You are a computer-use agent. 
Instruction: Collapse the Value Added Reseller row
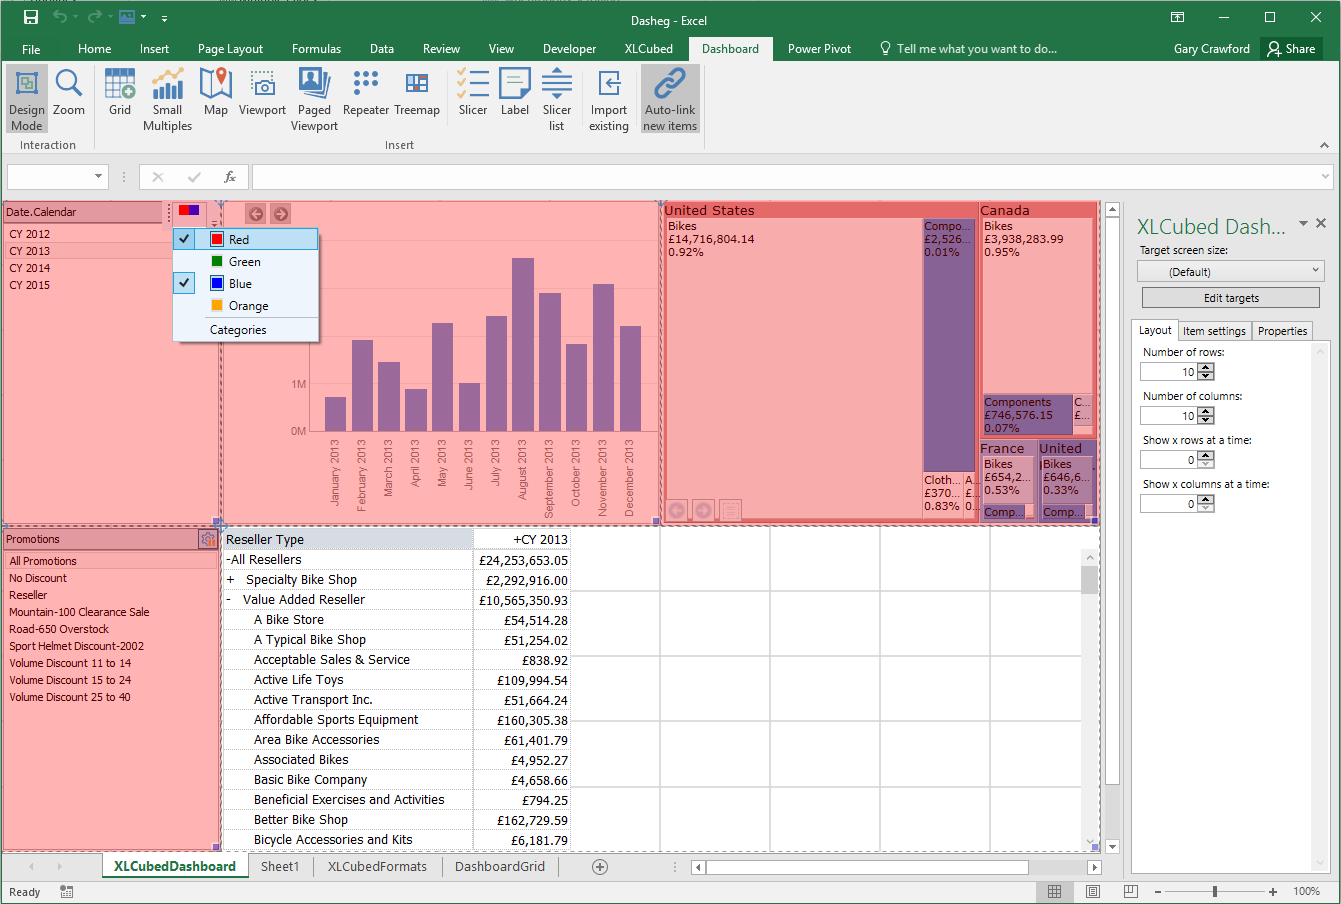click(x=229, y=600)
